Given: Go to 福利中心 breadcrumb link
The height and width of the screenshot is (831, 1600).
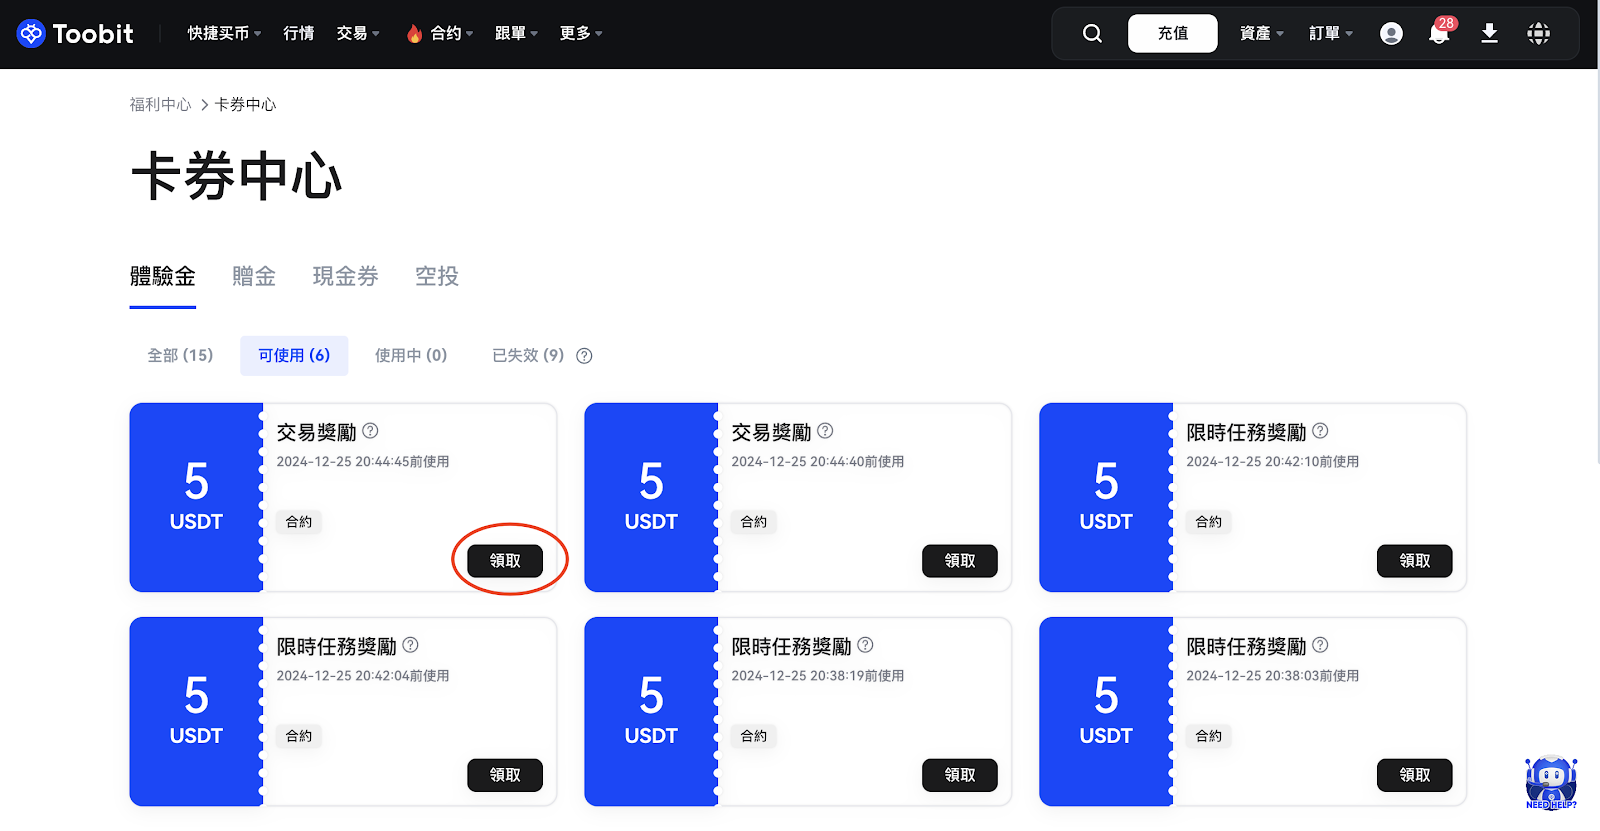Looking at the screenshot, I should pos(160,104).
